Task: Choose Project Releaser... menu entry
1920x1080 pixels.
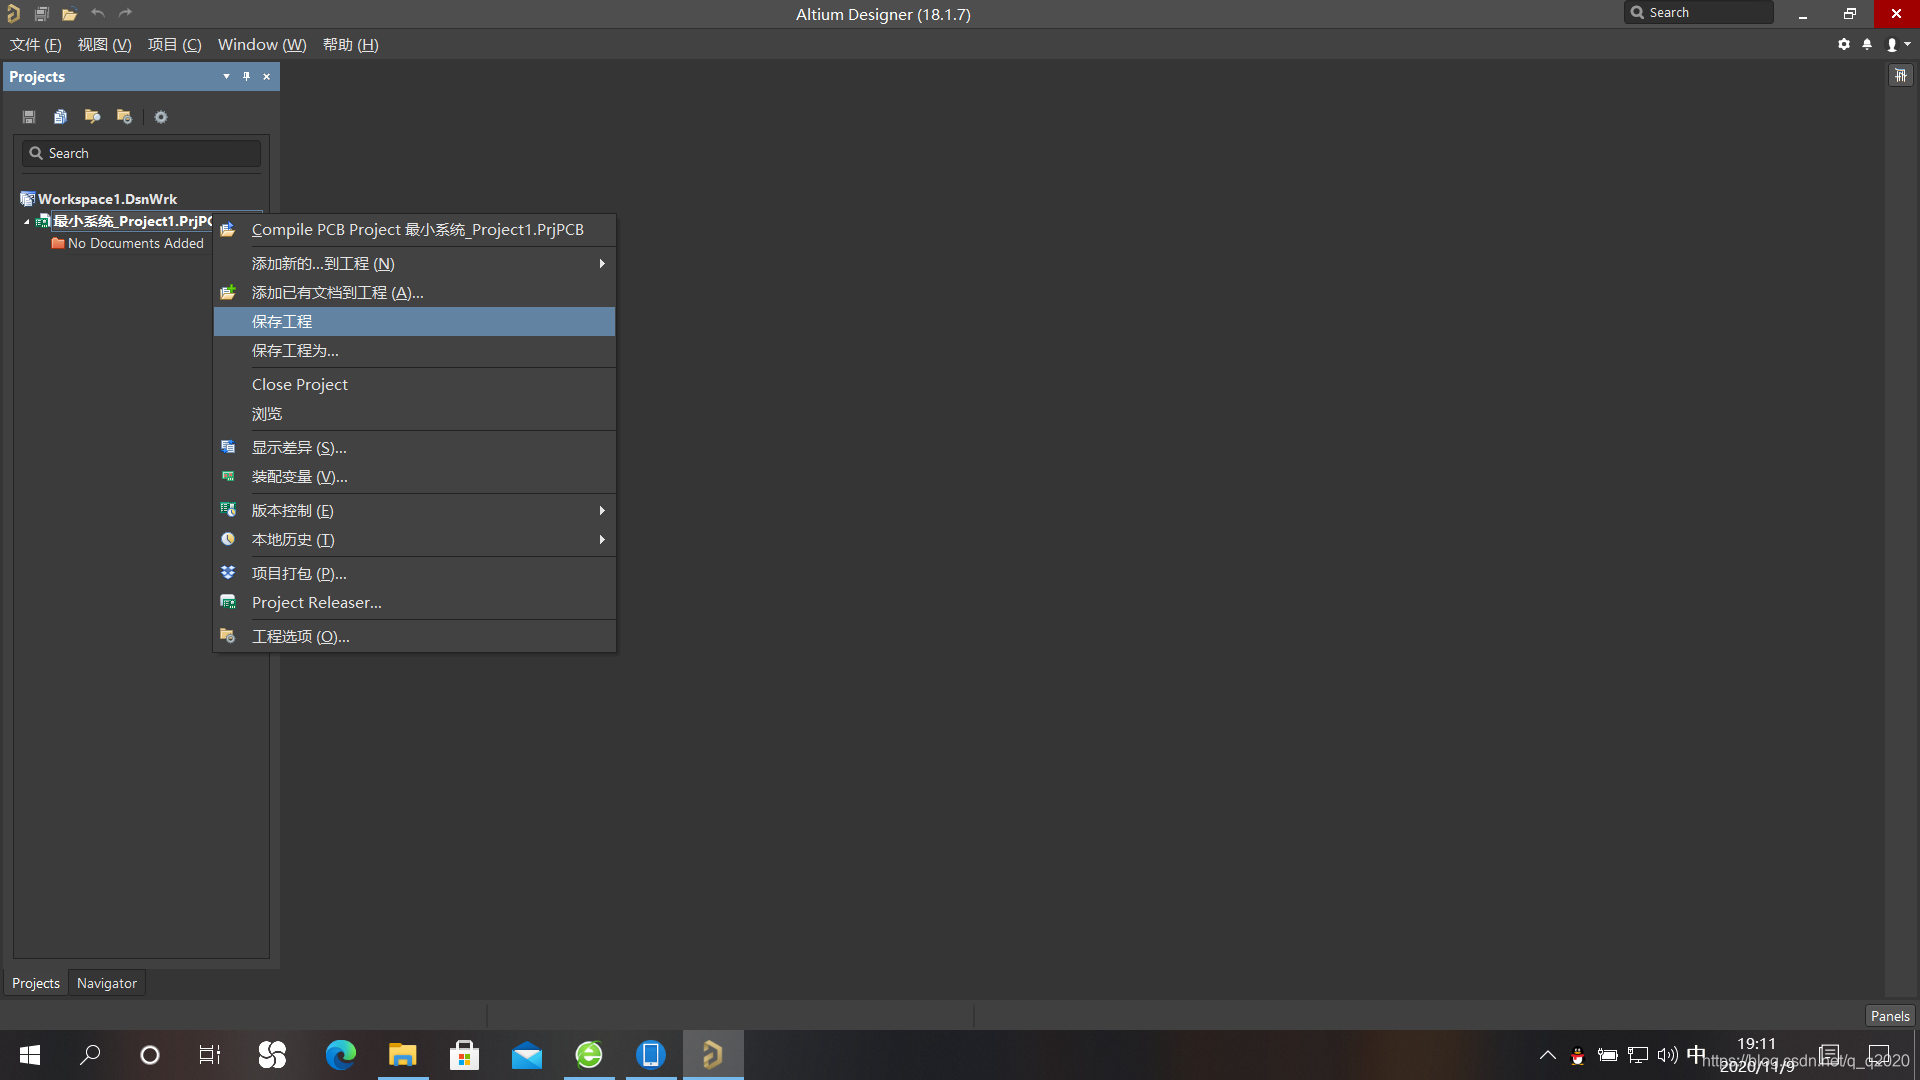Action: click(x=414, y=602)
